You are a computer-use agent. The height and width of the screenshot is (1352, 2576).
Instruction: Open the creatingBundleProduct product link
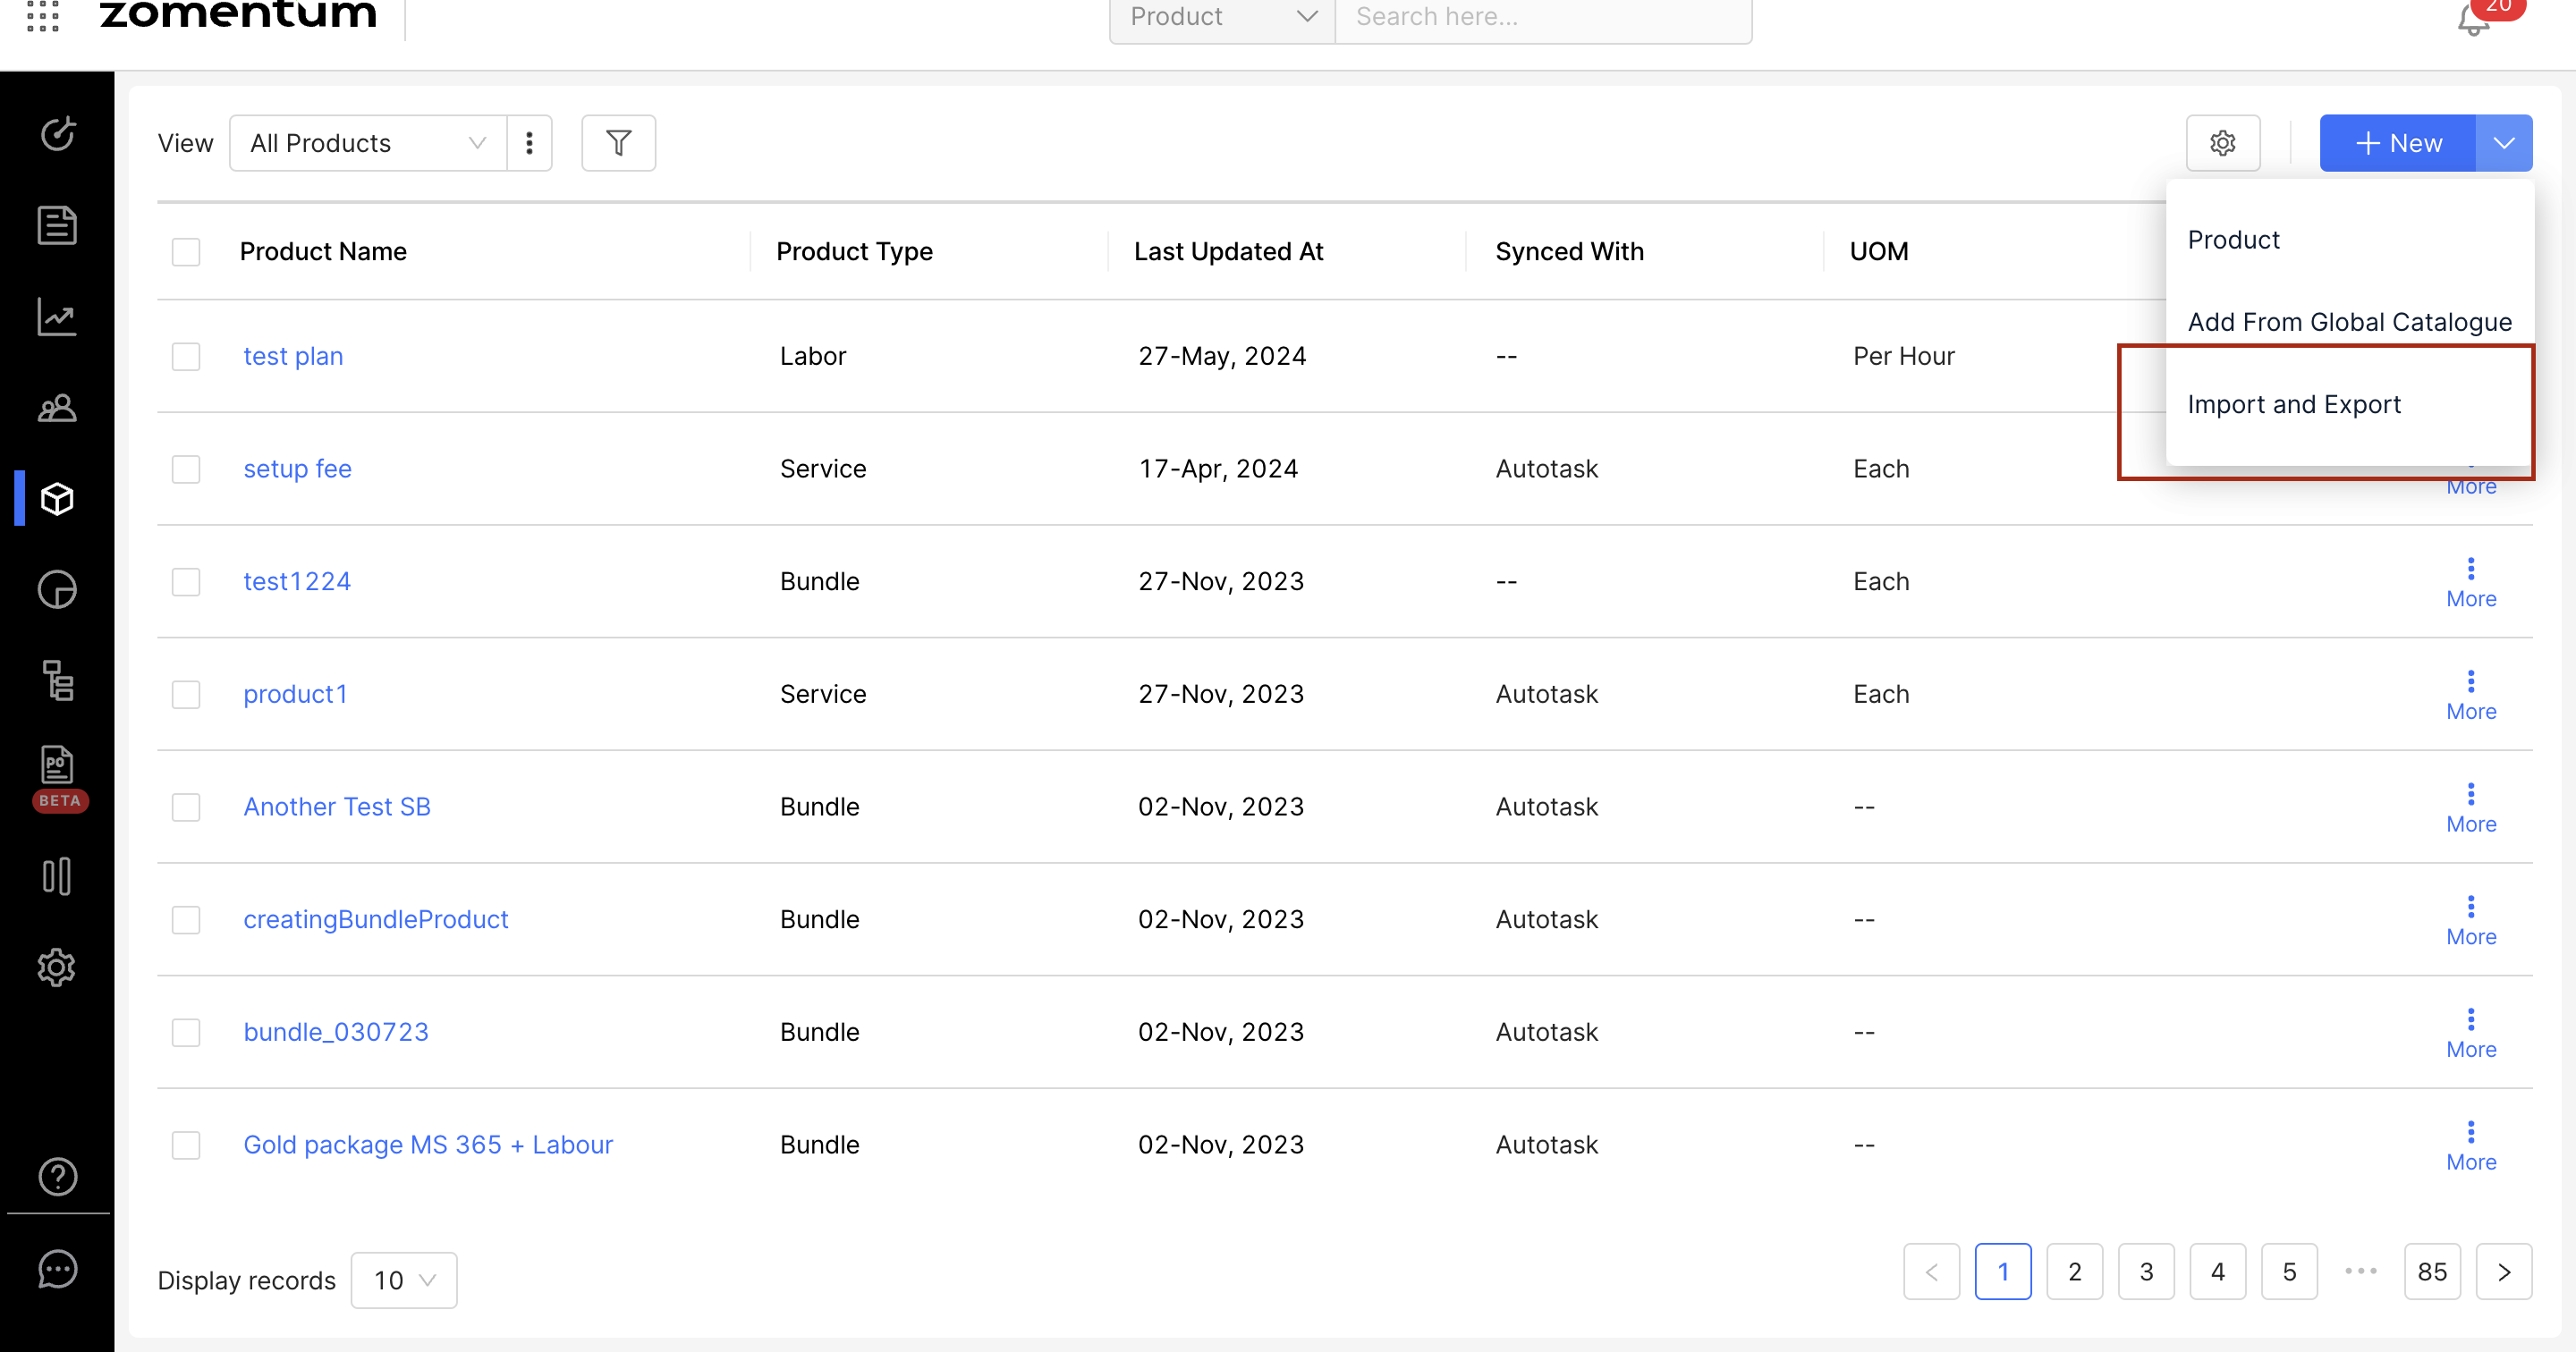tap(375, 919)
